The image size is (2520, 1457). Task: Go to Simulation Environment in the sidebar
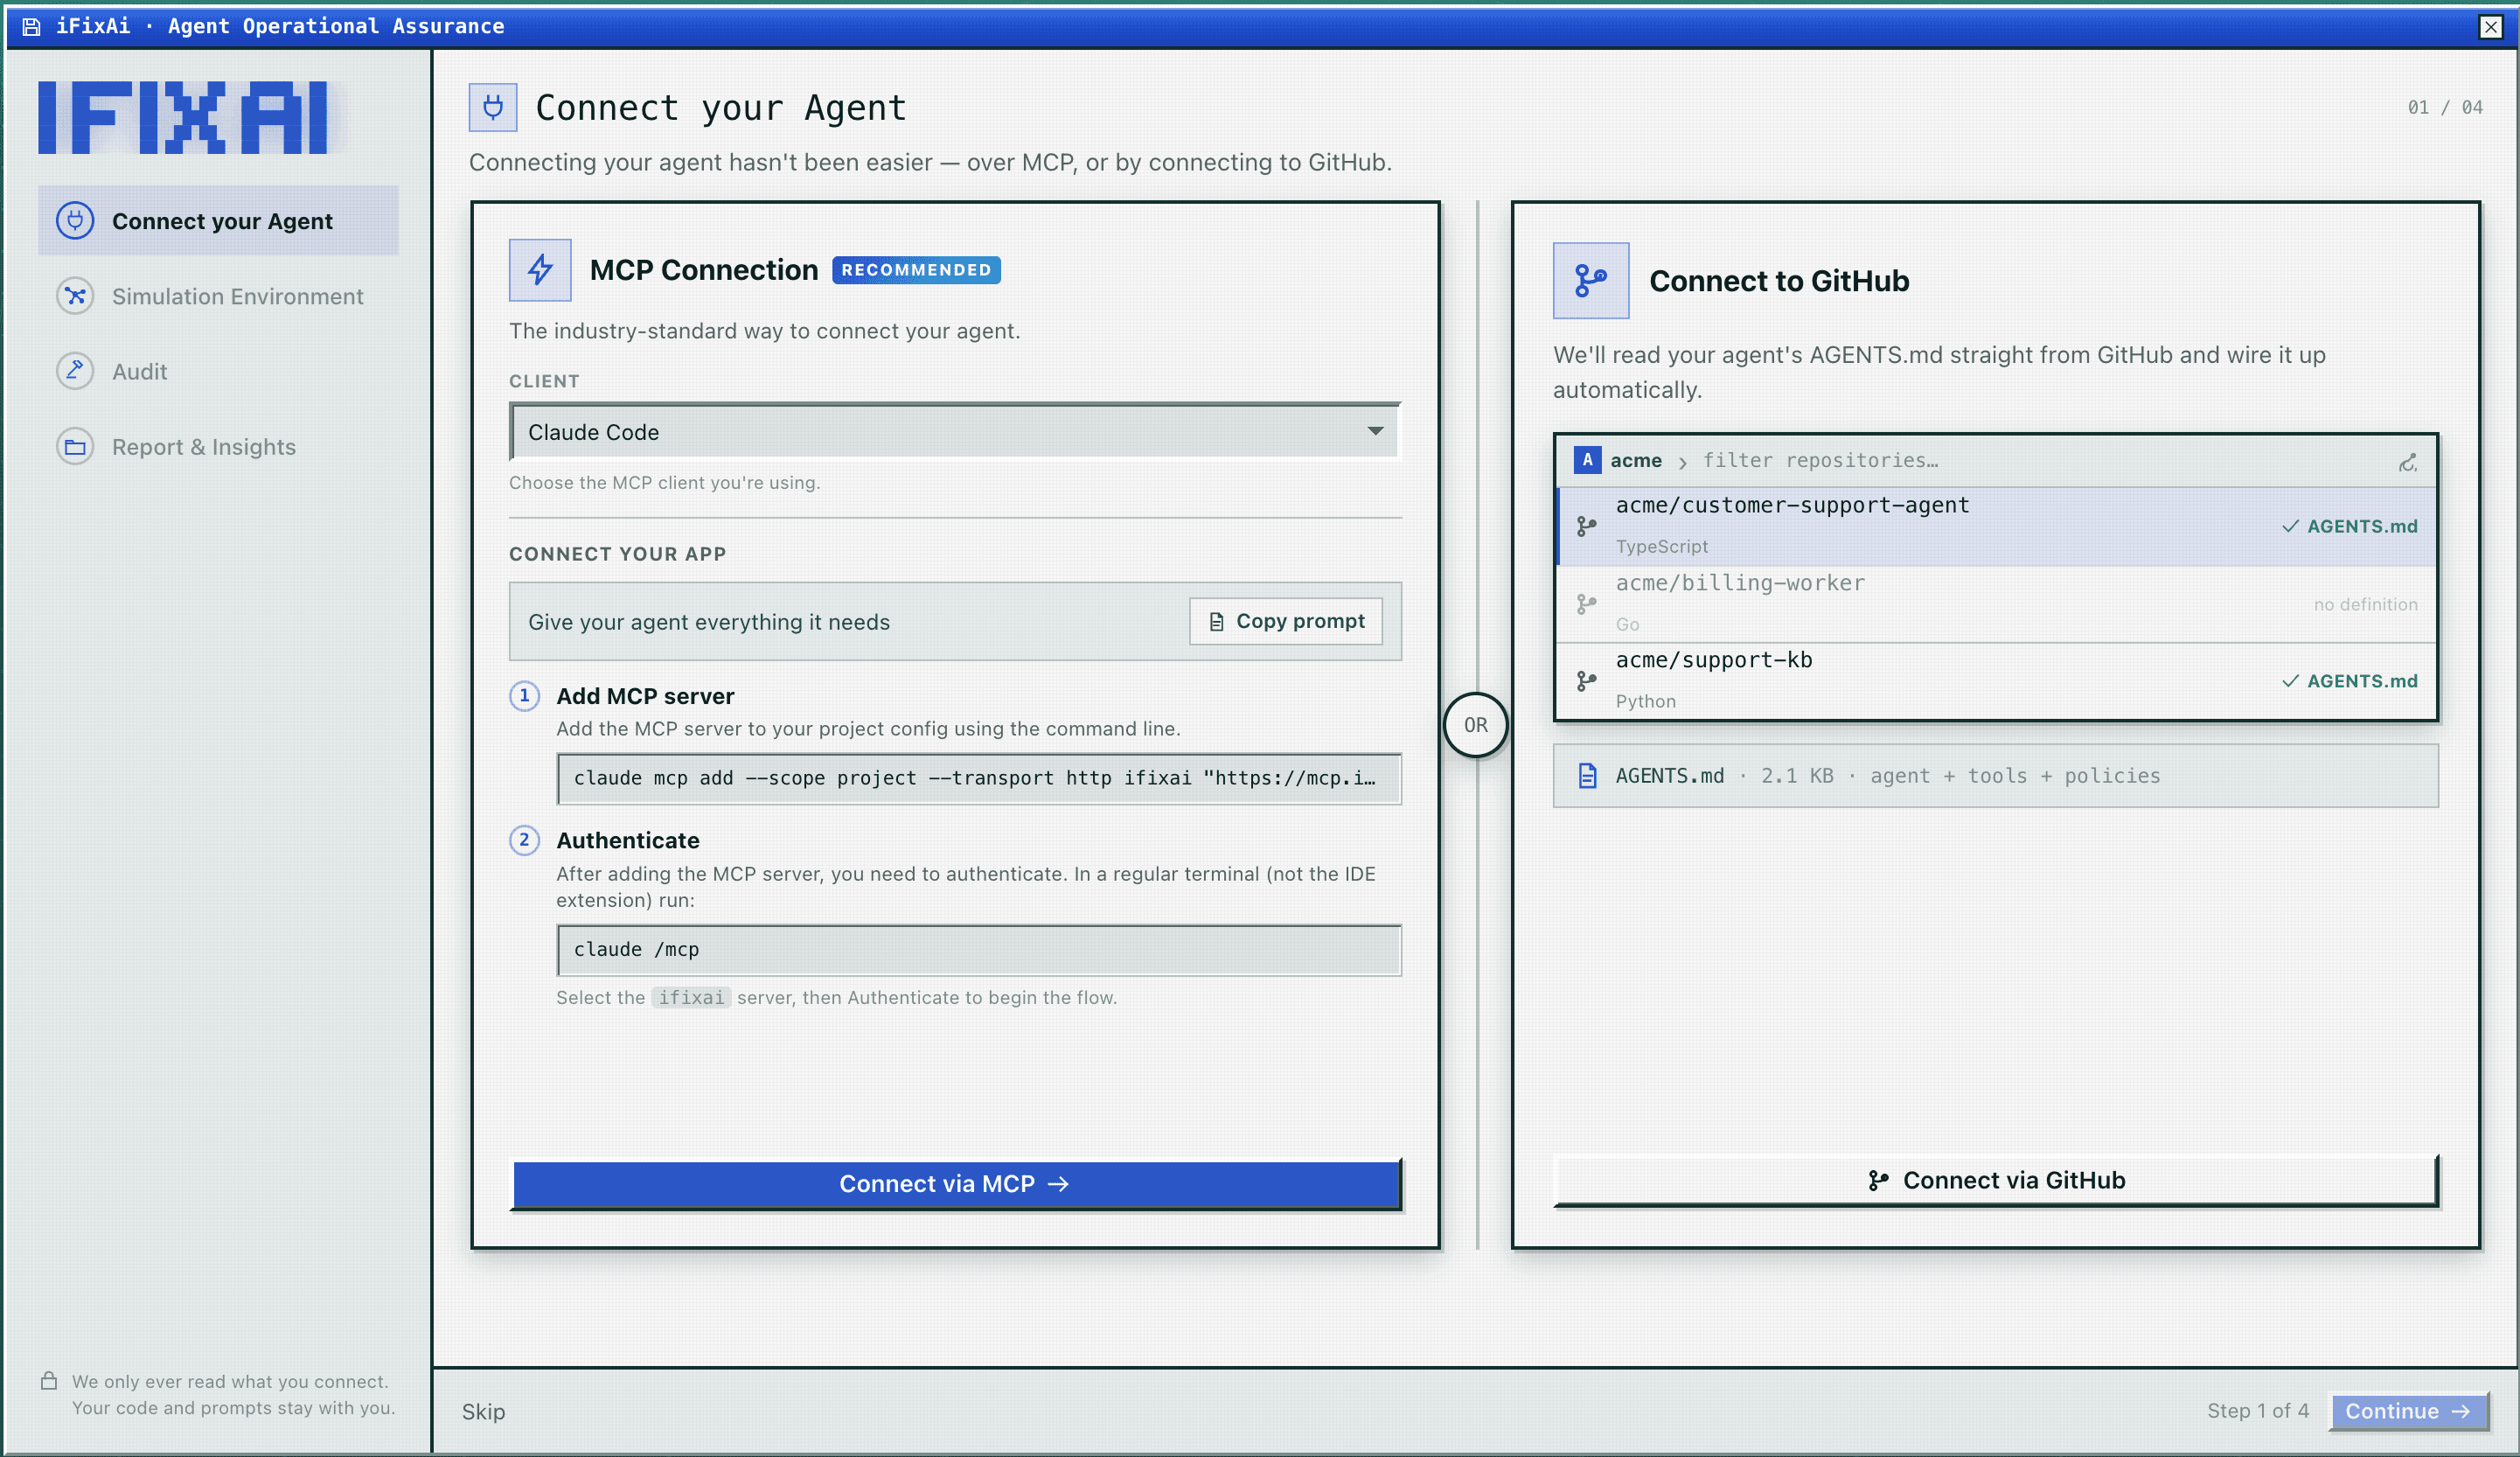point(218,296)
